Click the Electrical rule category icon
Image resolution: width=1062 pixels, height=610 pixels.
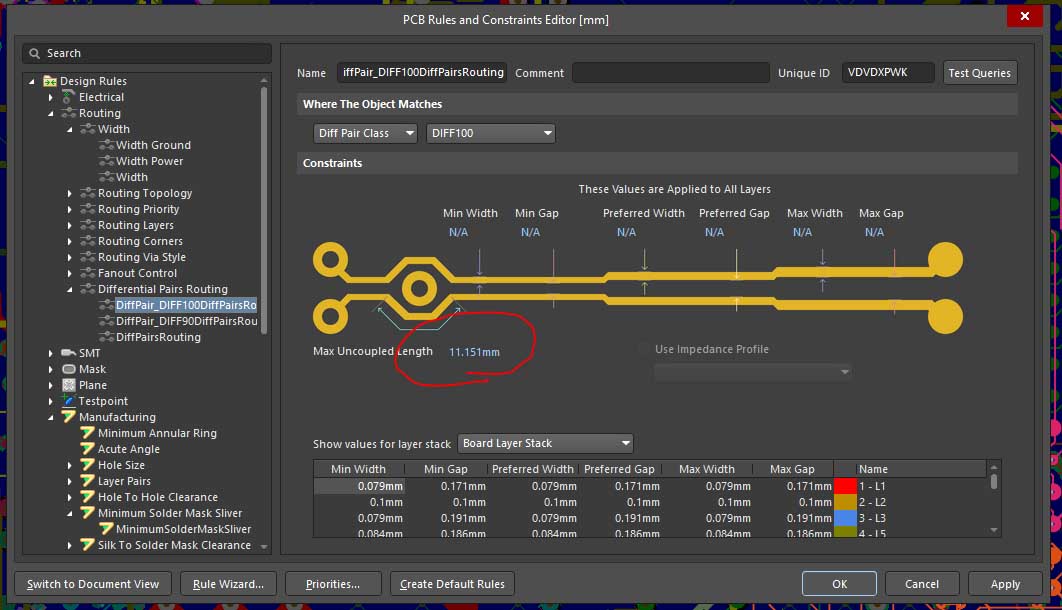(68, 97)
